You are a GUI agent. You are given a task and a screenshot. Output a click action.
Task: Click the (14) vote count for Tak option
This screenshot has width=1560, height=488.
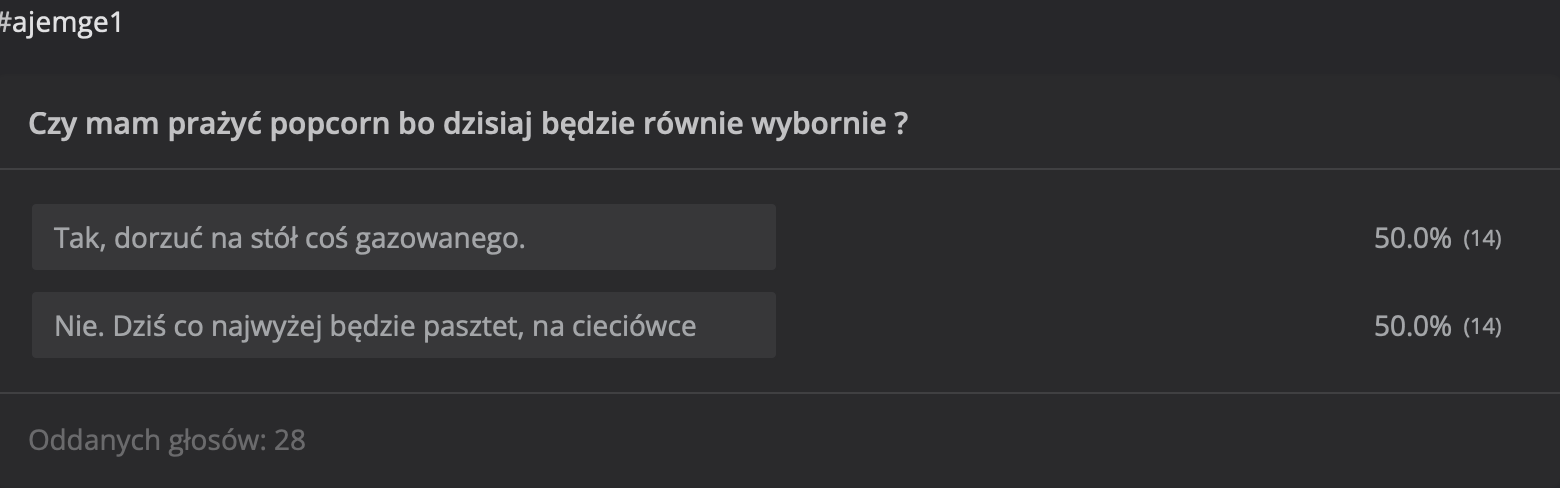[1482, 239]
